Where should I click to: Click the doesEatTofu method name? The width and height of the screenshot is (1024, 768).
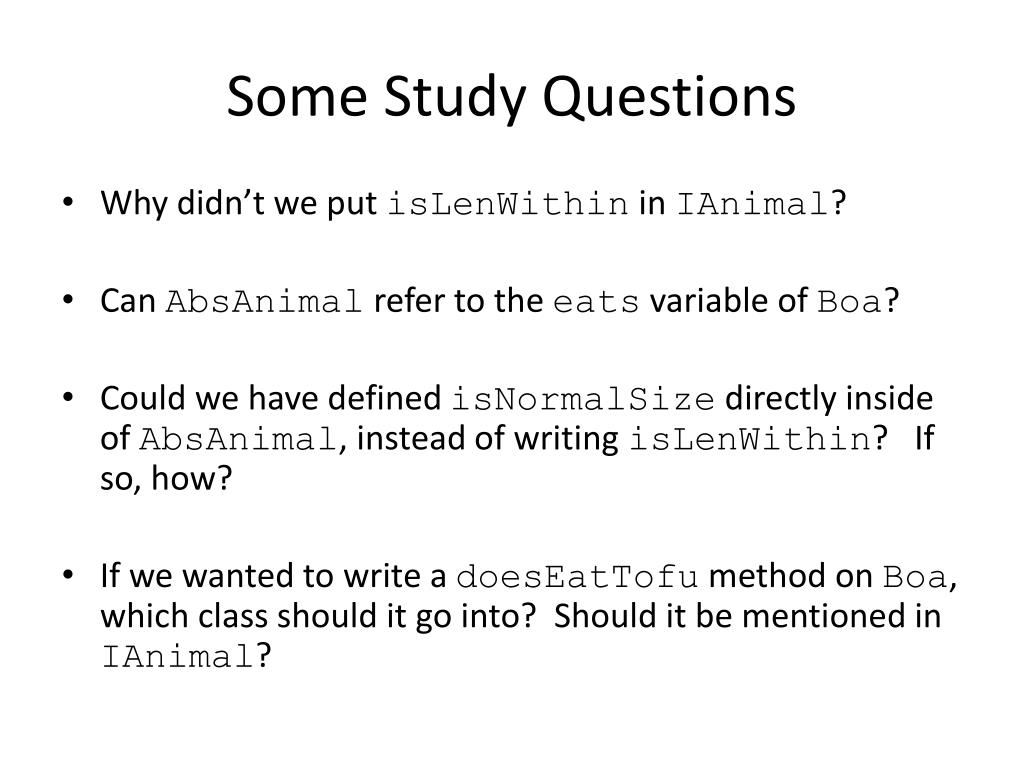coord(577,577)
